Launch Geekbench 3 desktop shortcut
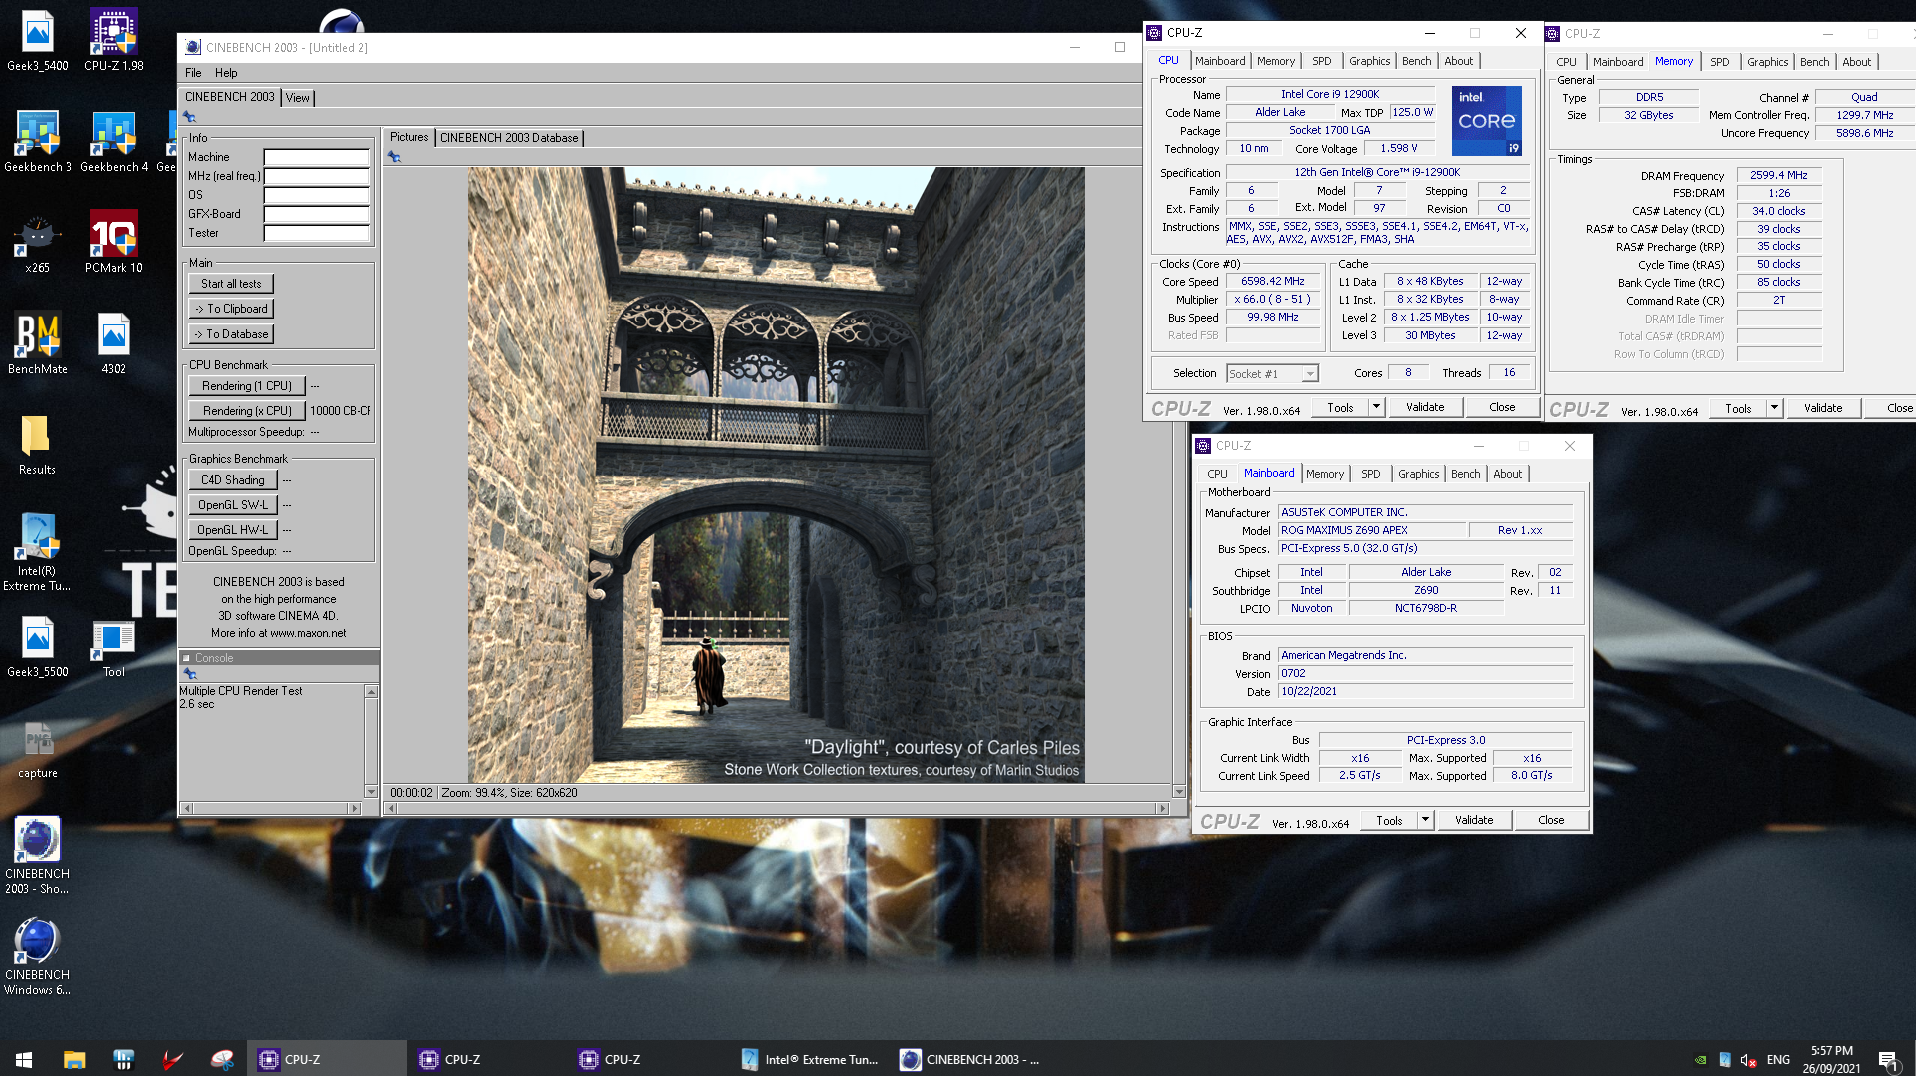This screenshot has height=1076, width=1916. pyautogui.click(x=38, y=141)
